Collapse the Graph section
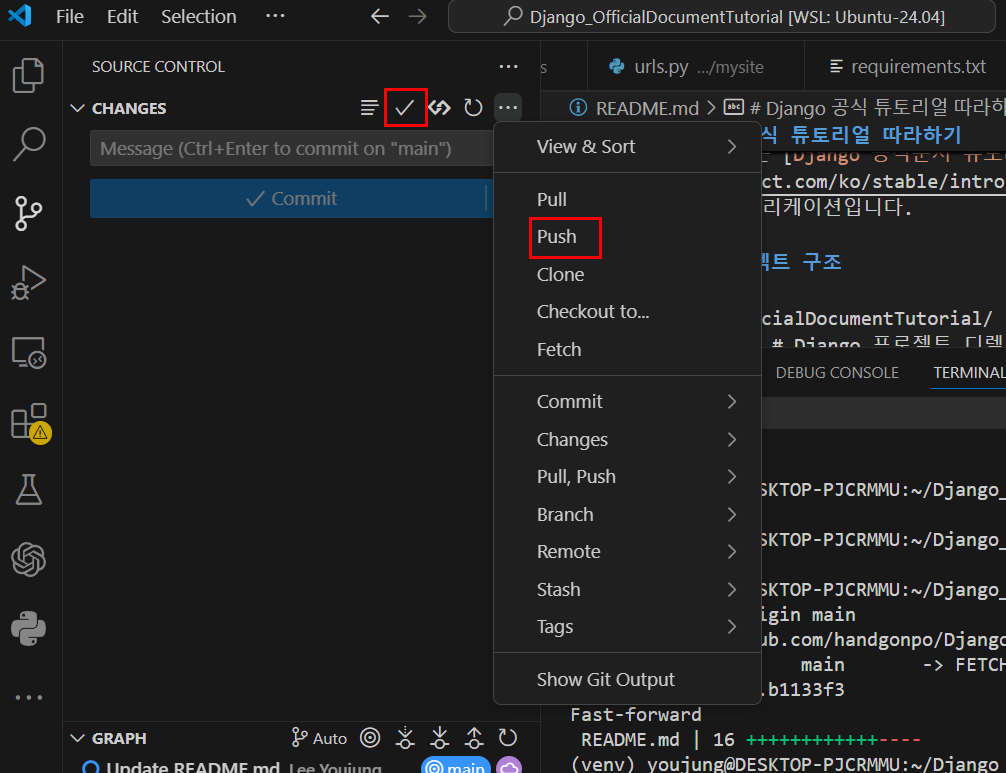The image size is (1006, 773). [78, 738]
